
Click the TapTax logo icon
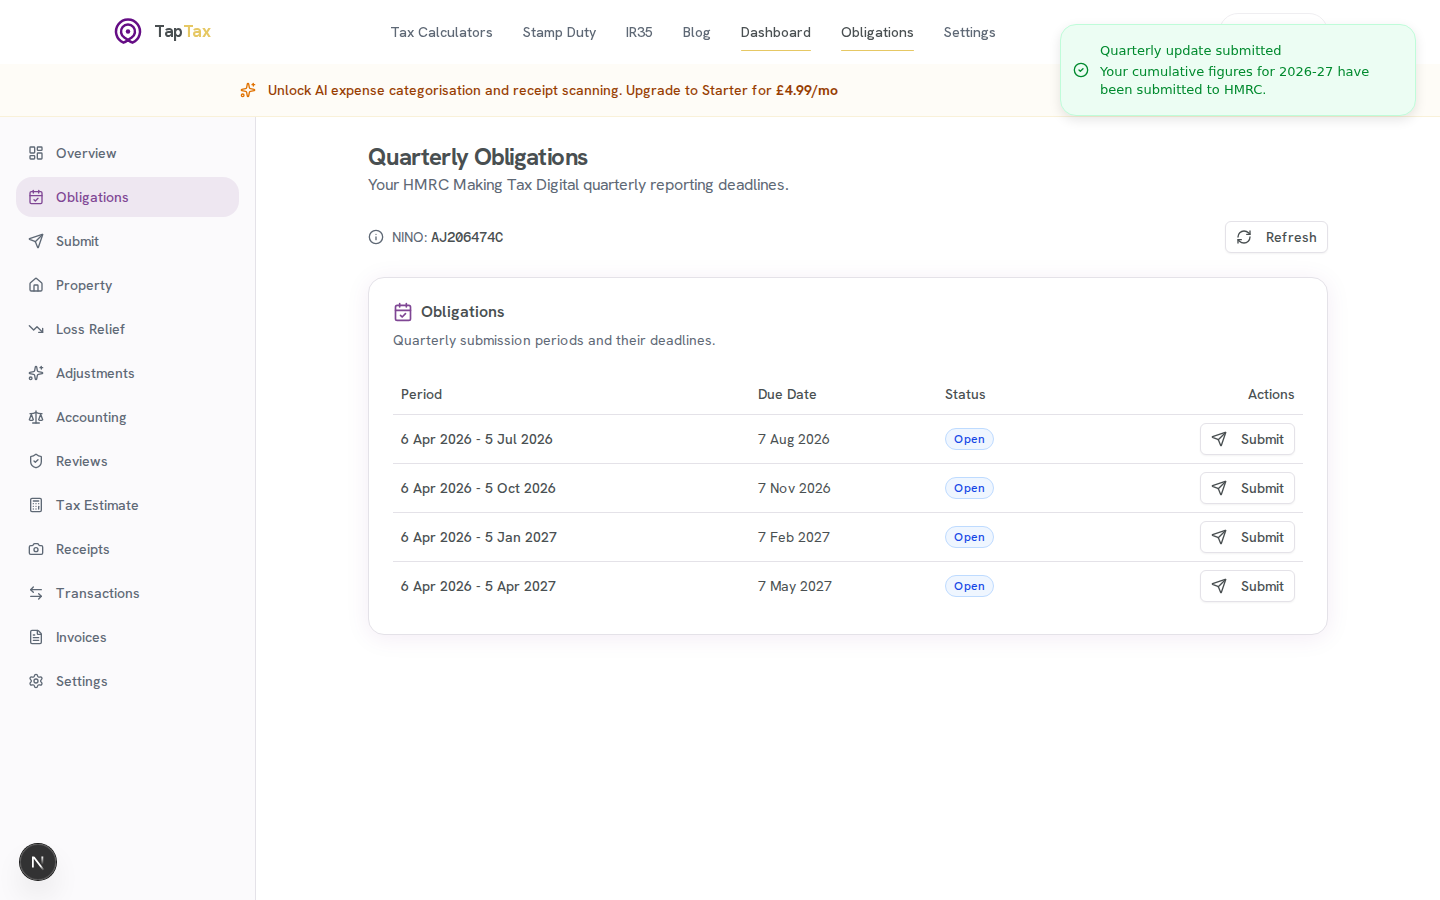pyautogui.click(x=128, y=31)
